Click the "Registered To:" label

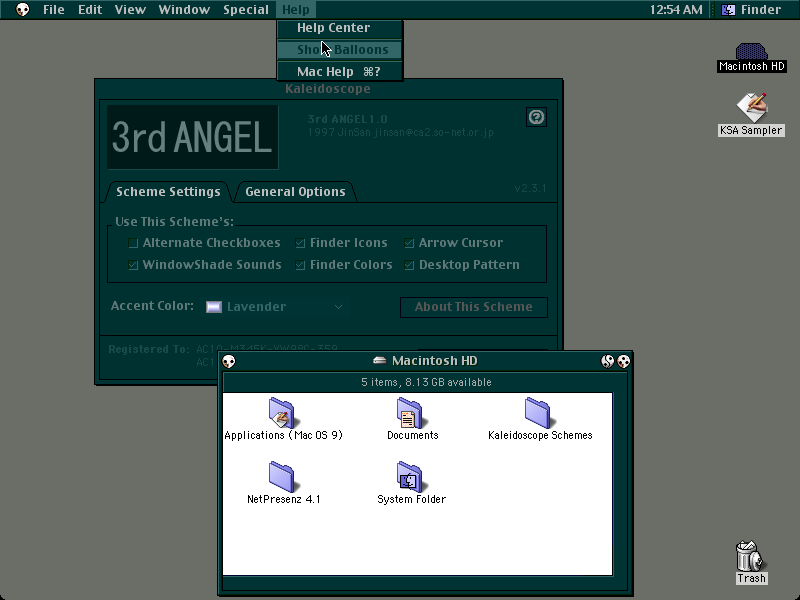[x=149, y=349]
